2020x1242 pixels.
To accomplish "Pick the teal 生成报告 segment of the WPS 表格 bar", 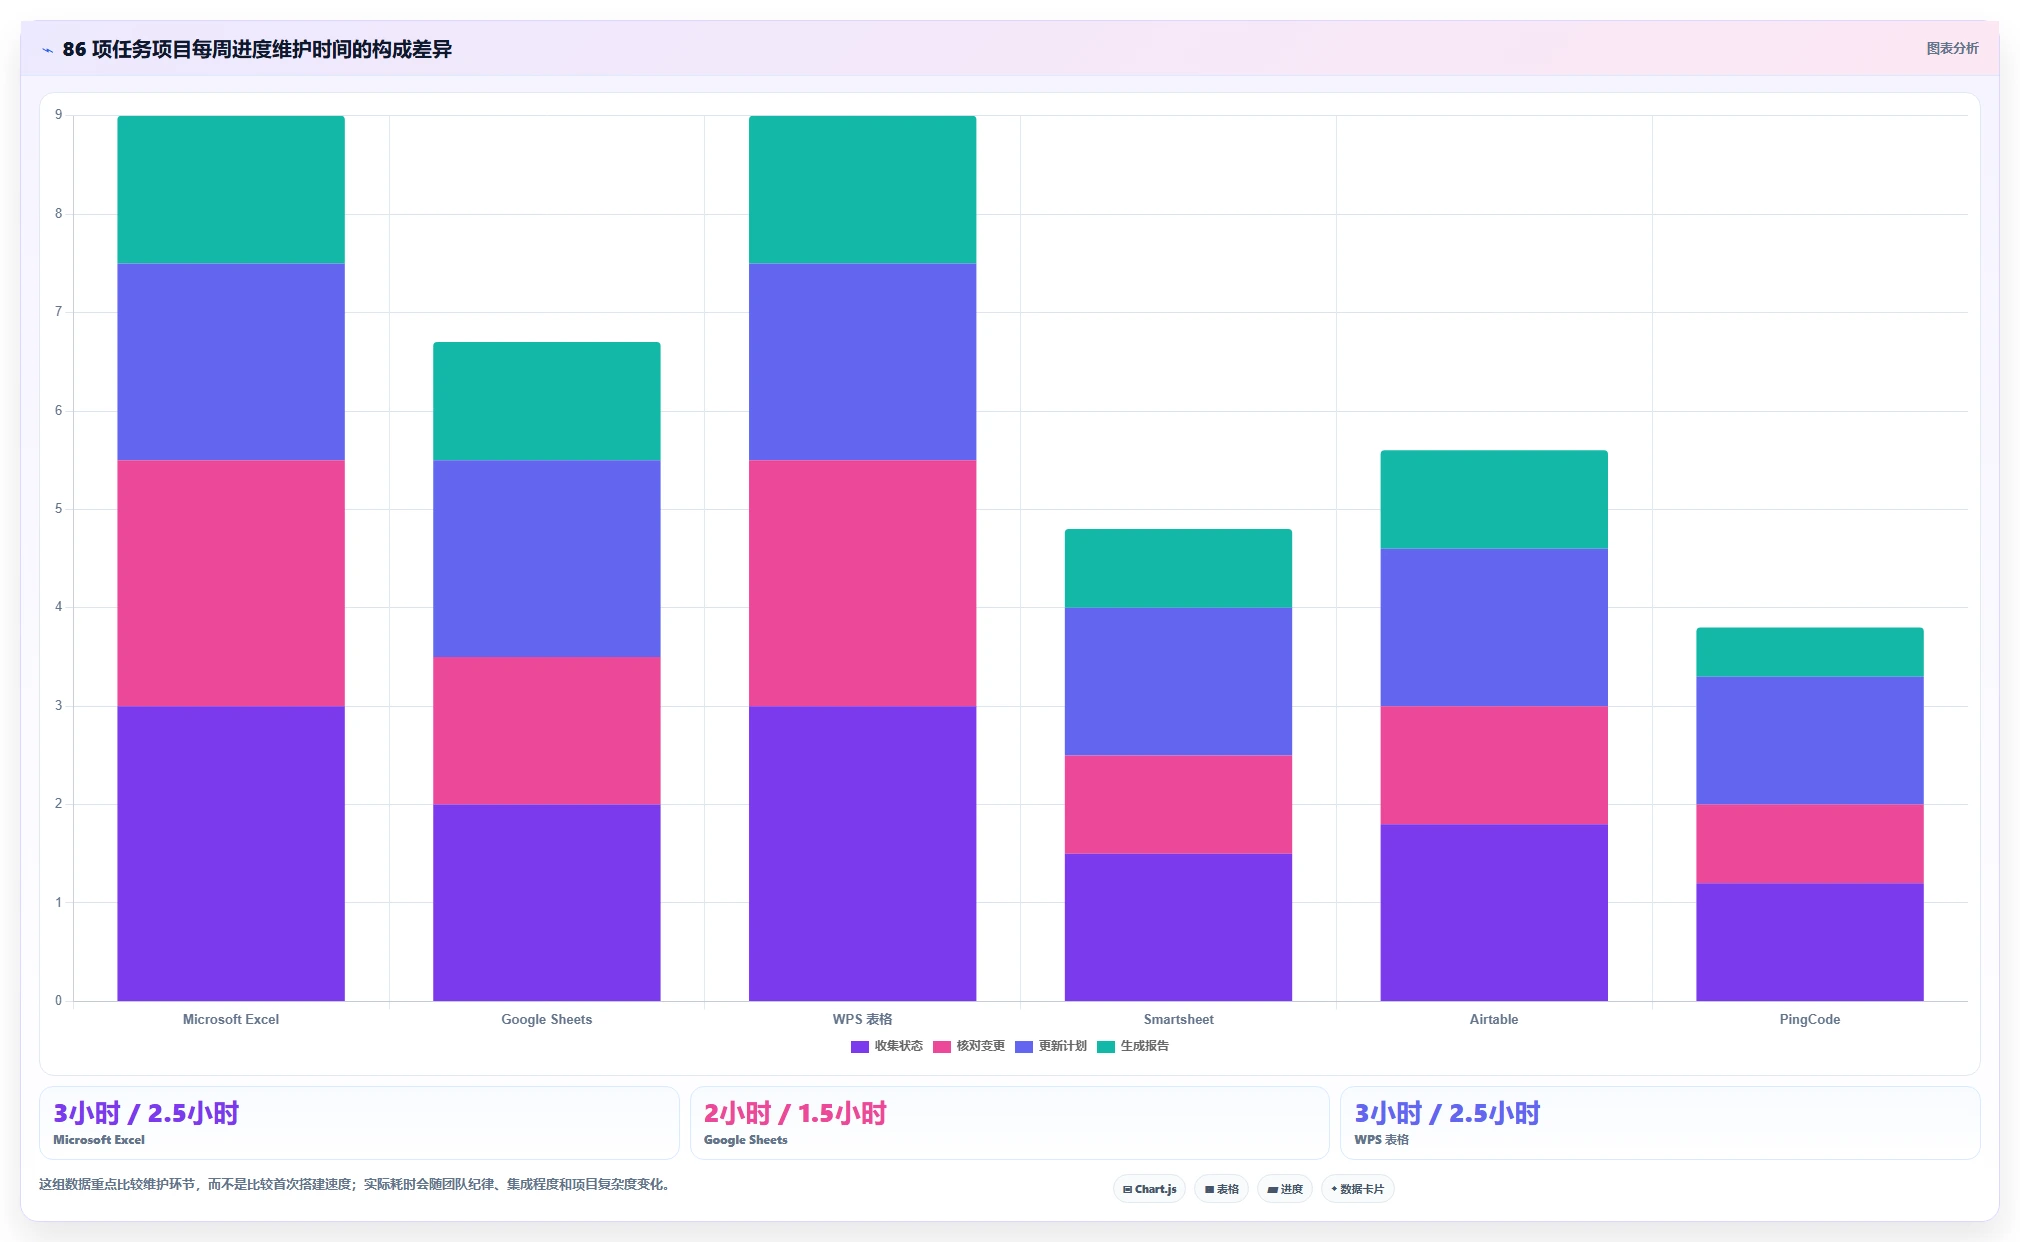I will click(863, 190).
